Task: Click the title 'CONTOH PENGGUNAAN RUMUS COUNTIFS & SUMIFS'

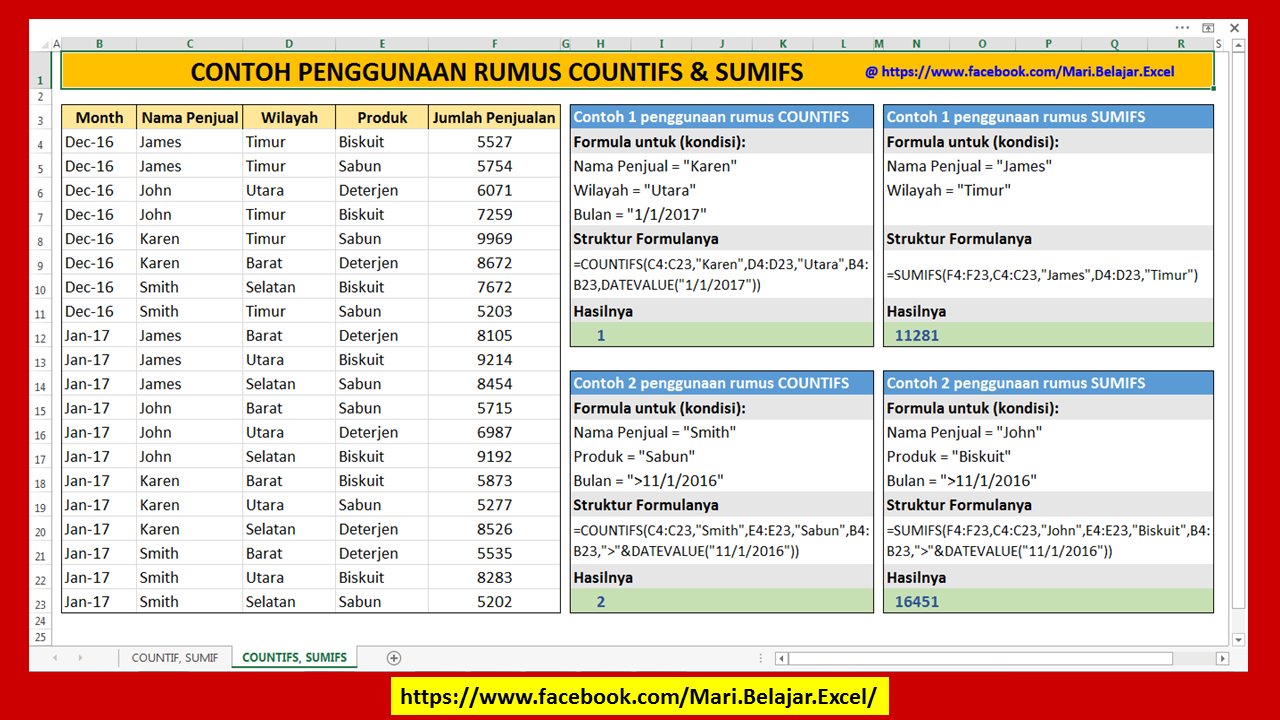Action: tap(497, 72)
